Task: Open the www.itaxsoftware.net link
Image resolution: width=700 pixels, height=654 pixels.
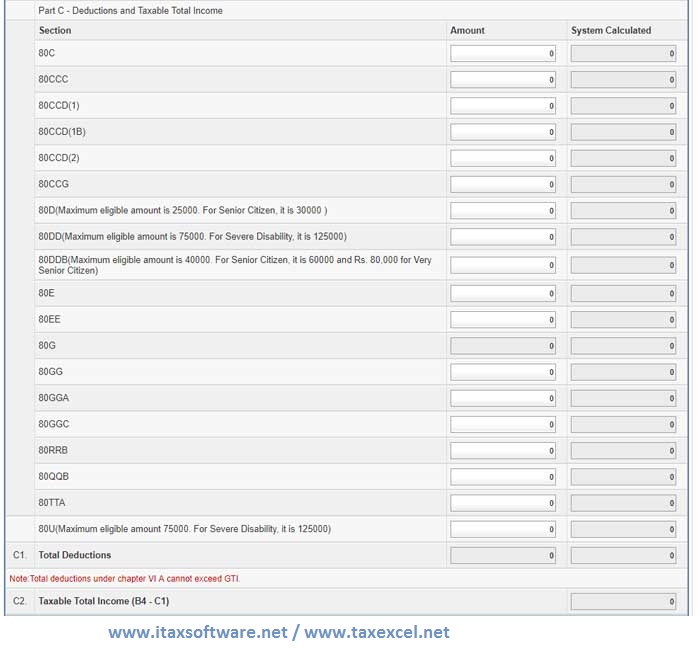Action: (197, 632)
